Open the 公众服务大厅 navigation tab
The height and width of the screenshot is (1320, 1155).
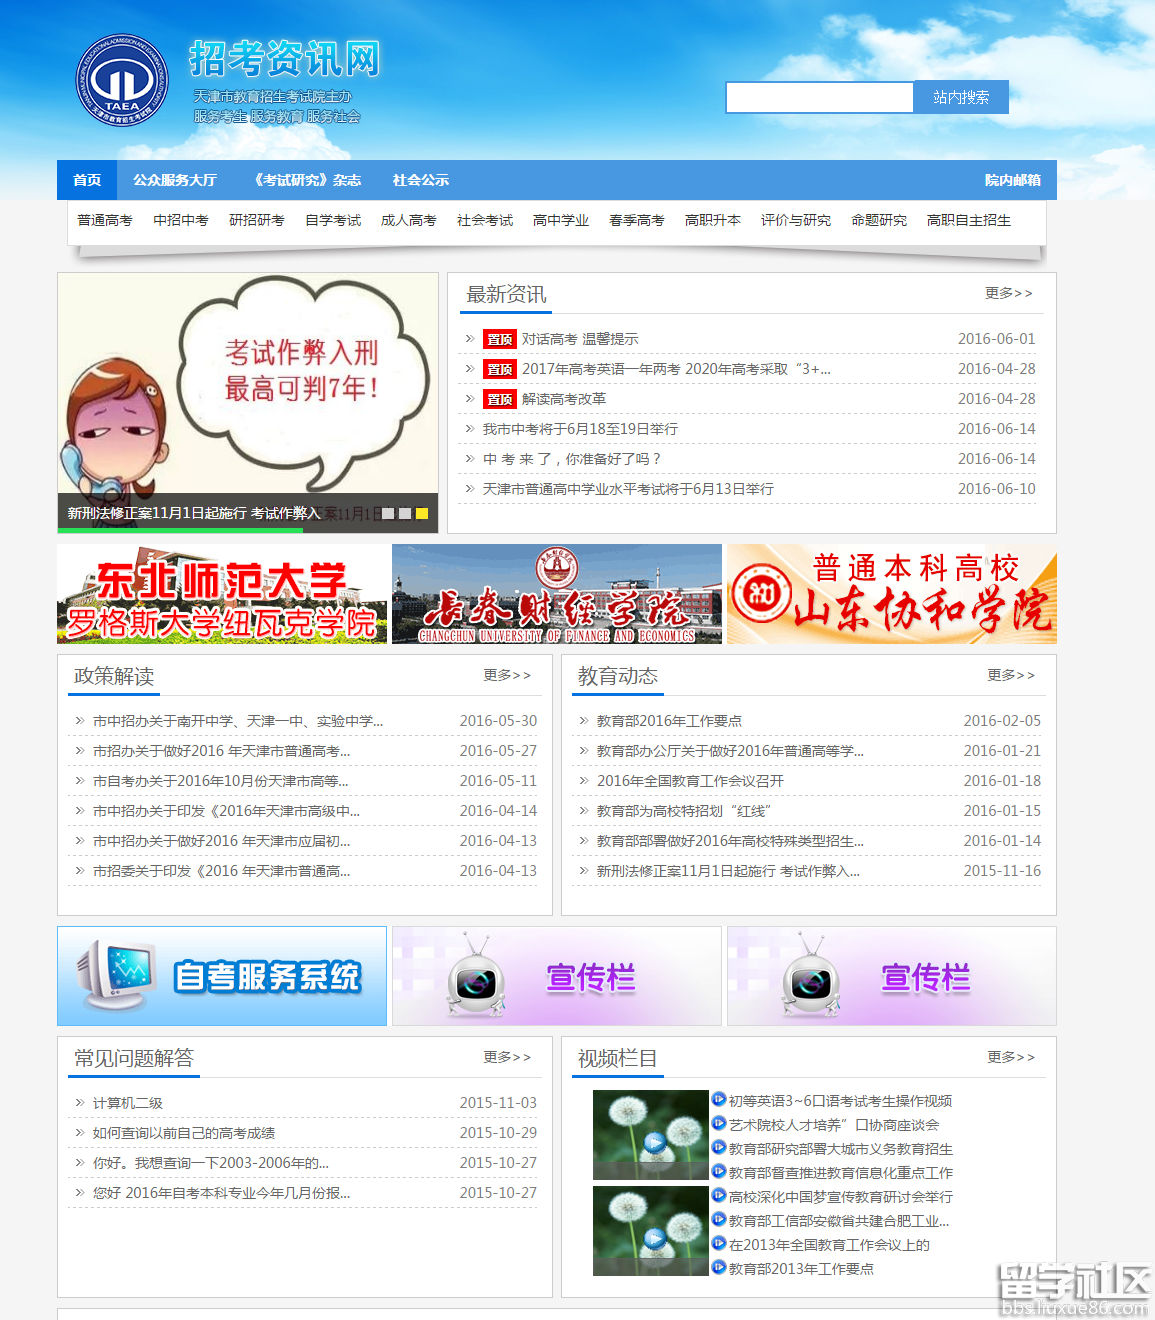(175, 180)
